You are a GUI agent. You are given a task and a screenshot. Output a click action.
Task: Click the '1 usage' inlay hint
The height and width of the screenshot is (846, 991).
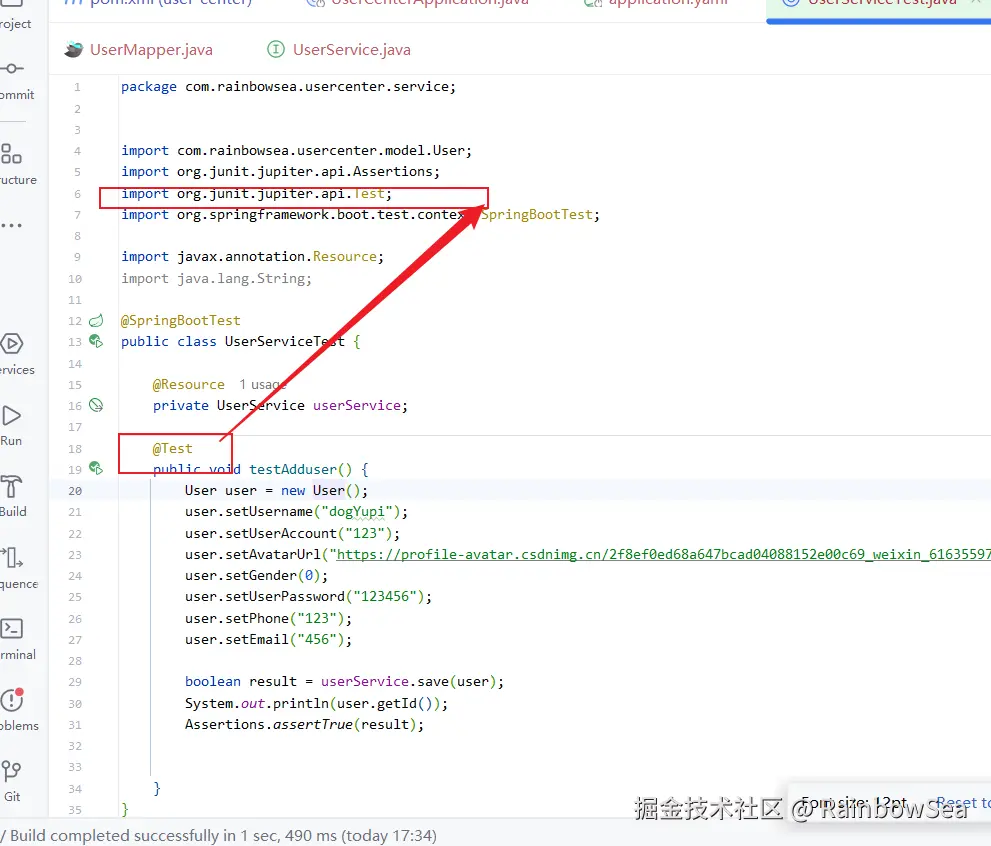click(262, 384)
